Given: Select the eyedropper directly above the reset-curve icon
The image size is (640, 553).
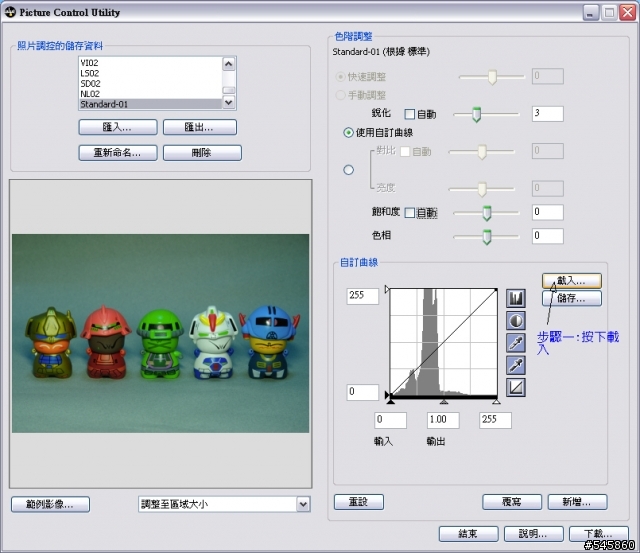Looking at the screenshot, I should click(516, 365).
